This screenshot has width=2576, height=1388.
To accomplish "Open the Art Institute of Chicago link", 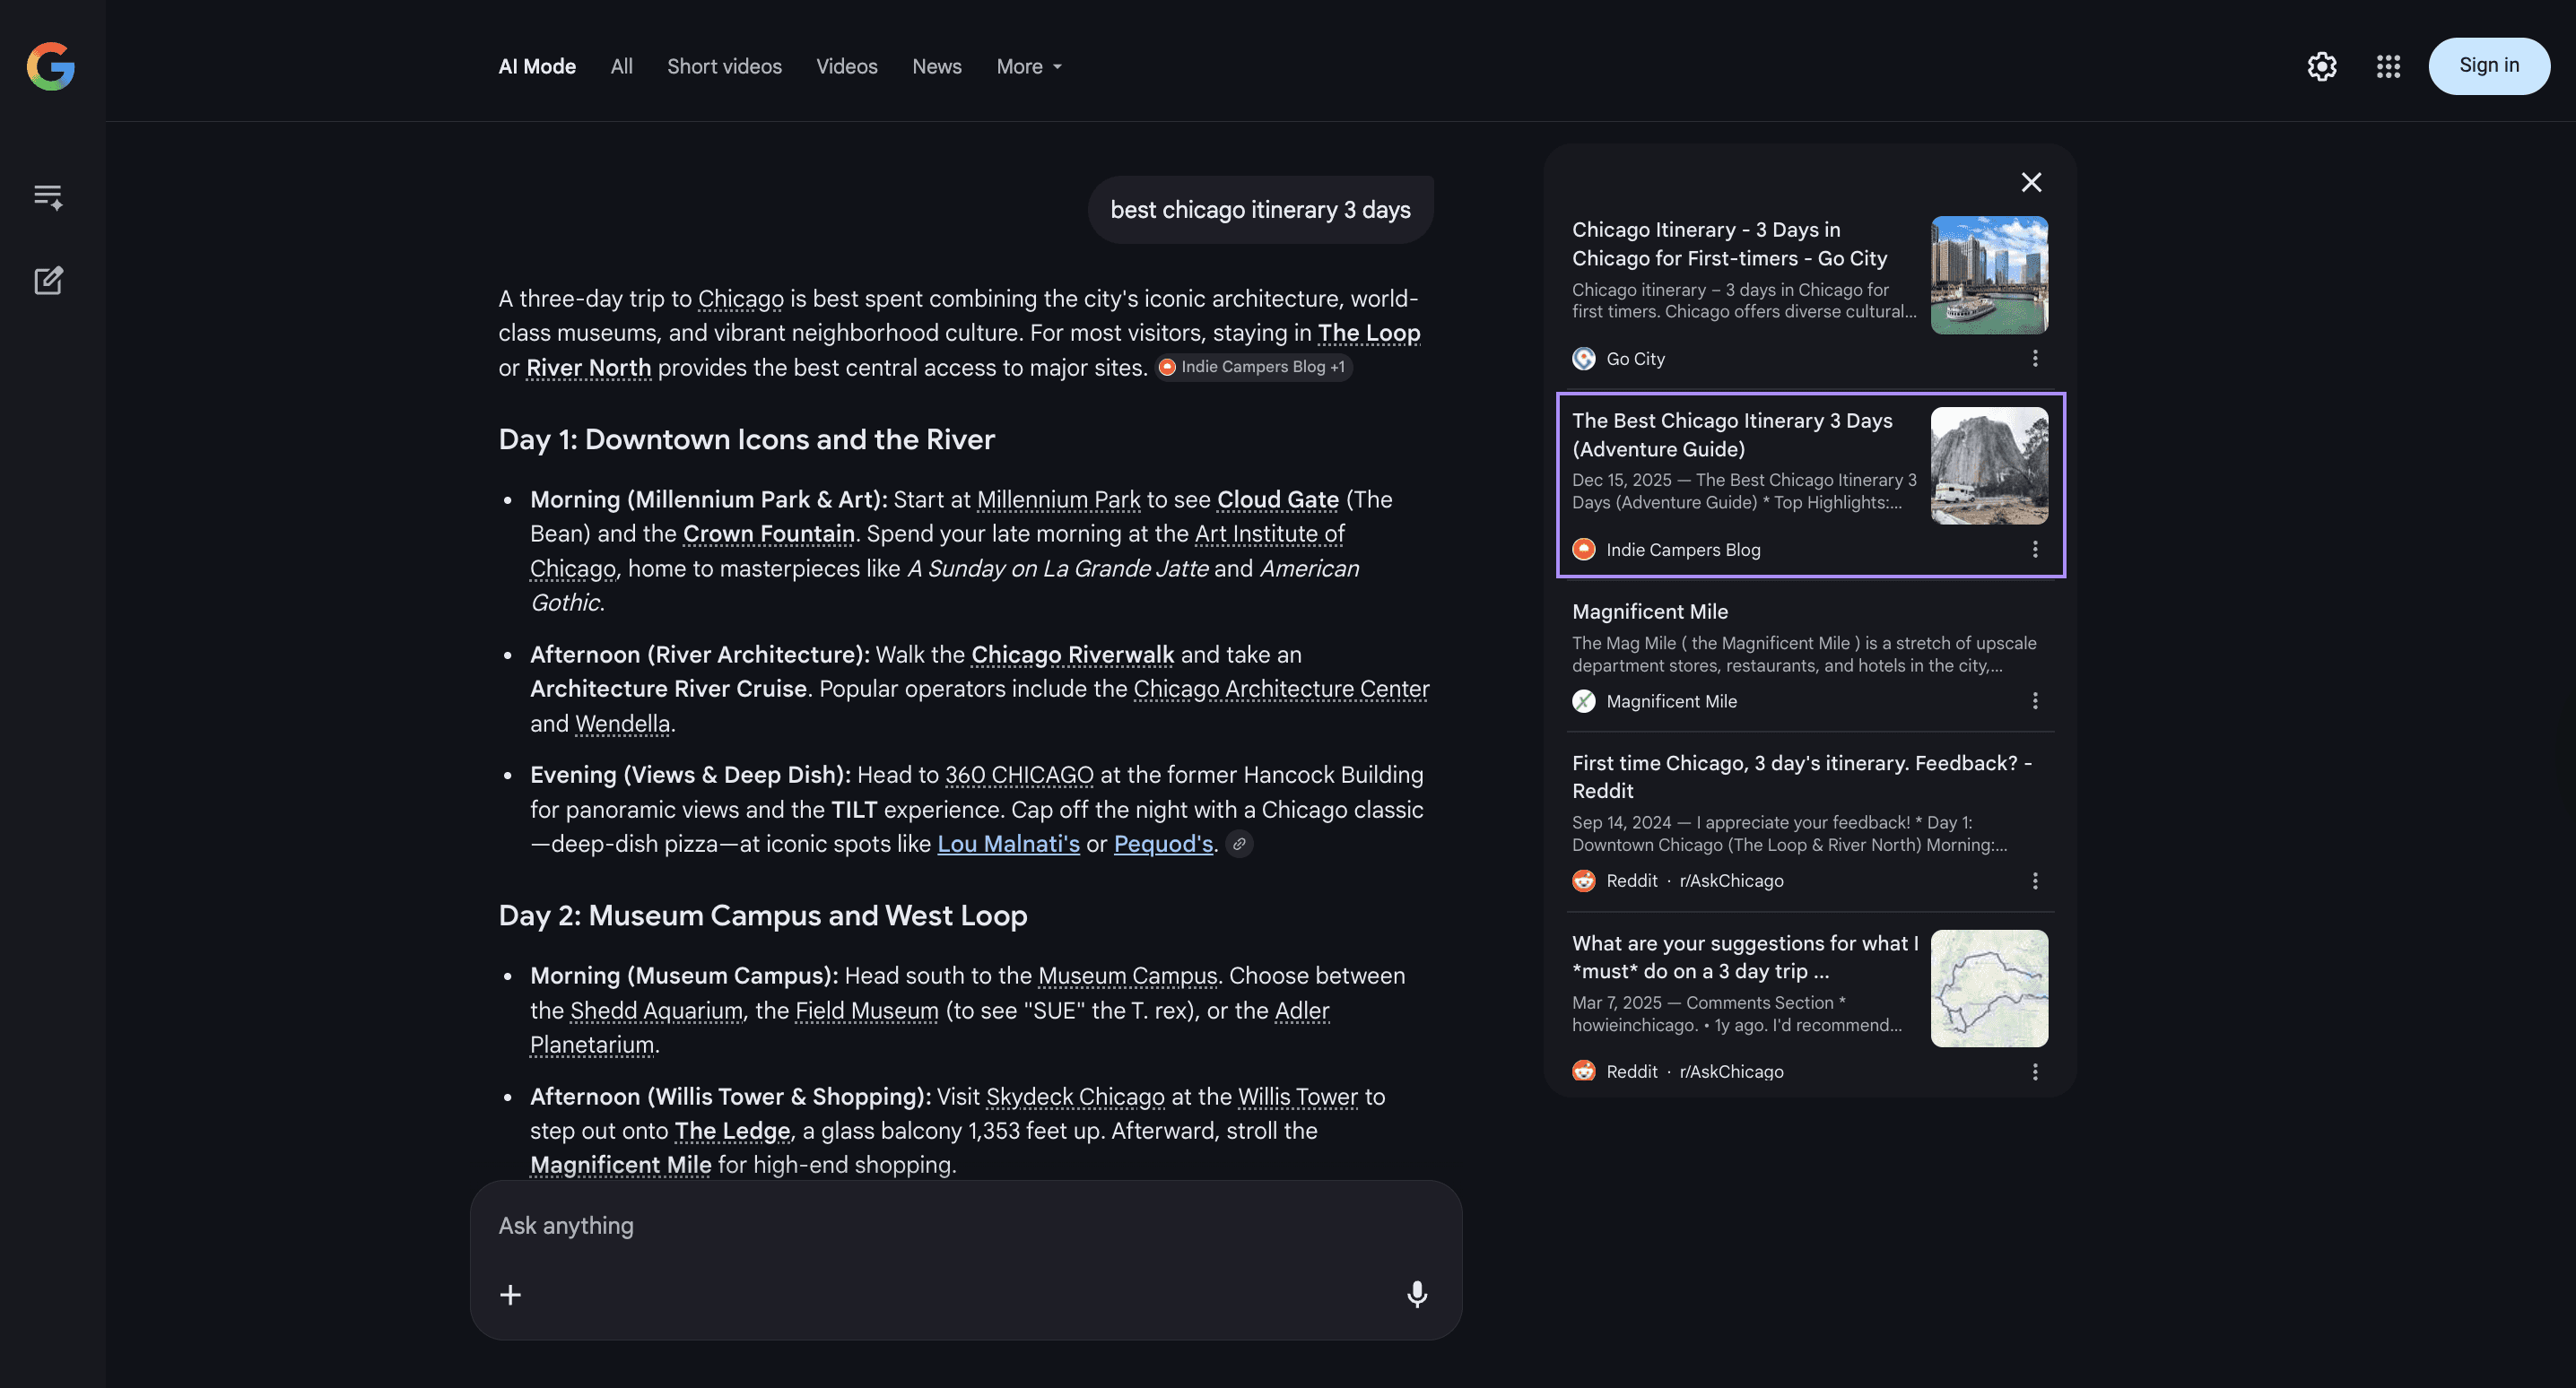I will click(937, 551).
